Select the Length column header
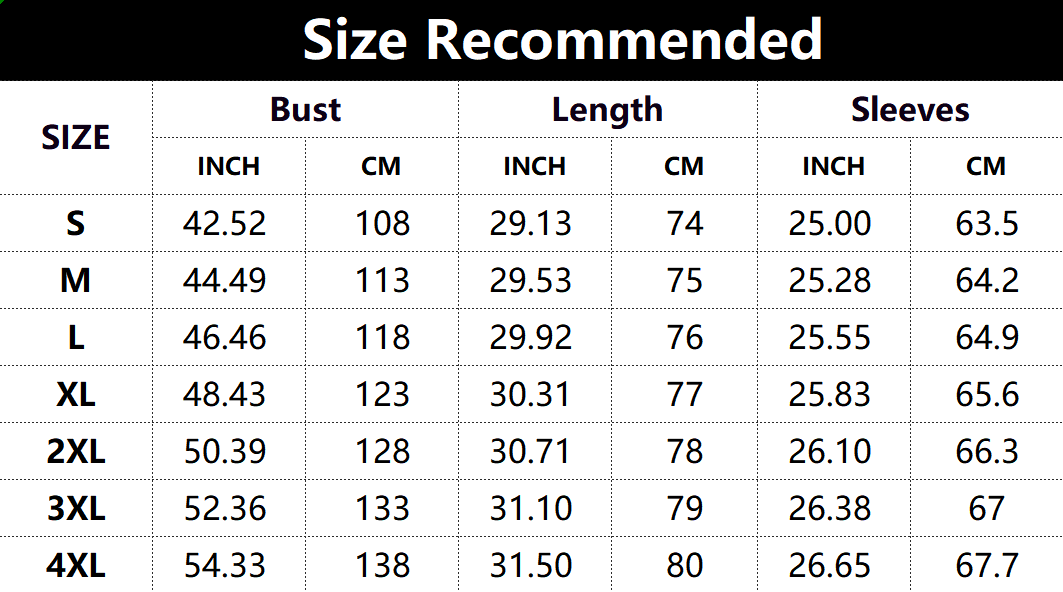This screenshot has height=592, width=1063. (x=607, y=109)
